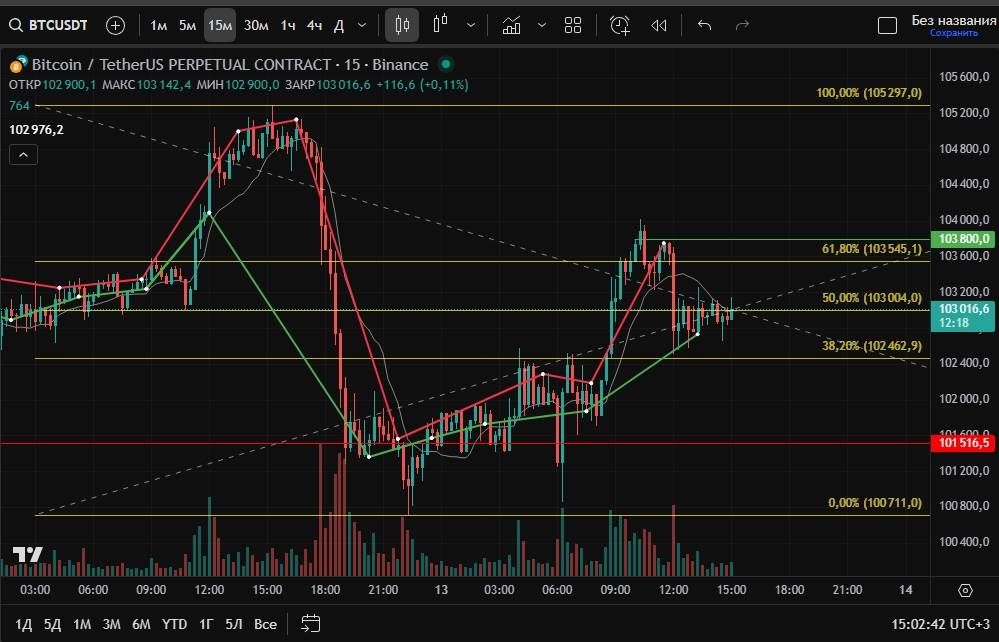The image size is (999, 642).
Task: Open the indicator templates grid icon
Action: pos(573,25)
